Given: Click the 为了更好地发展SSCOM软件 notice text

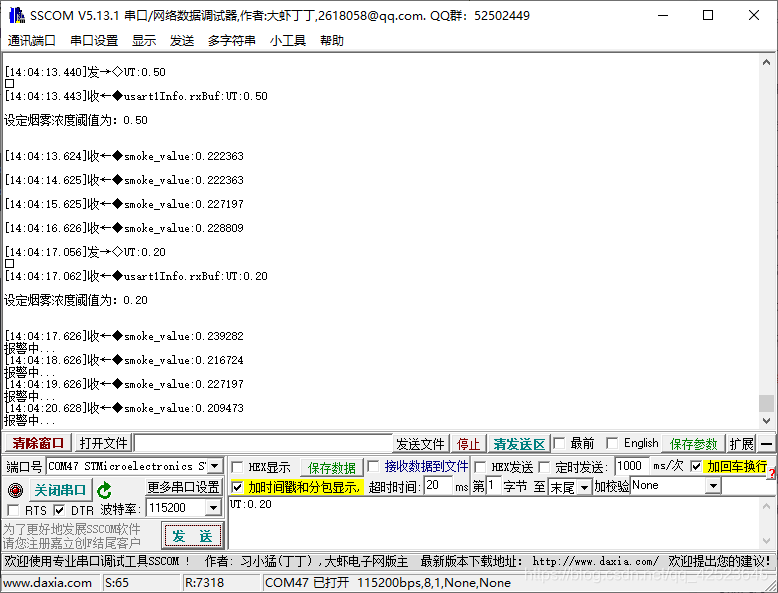Looking at the screenshot, I should (x=71, y=529).
